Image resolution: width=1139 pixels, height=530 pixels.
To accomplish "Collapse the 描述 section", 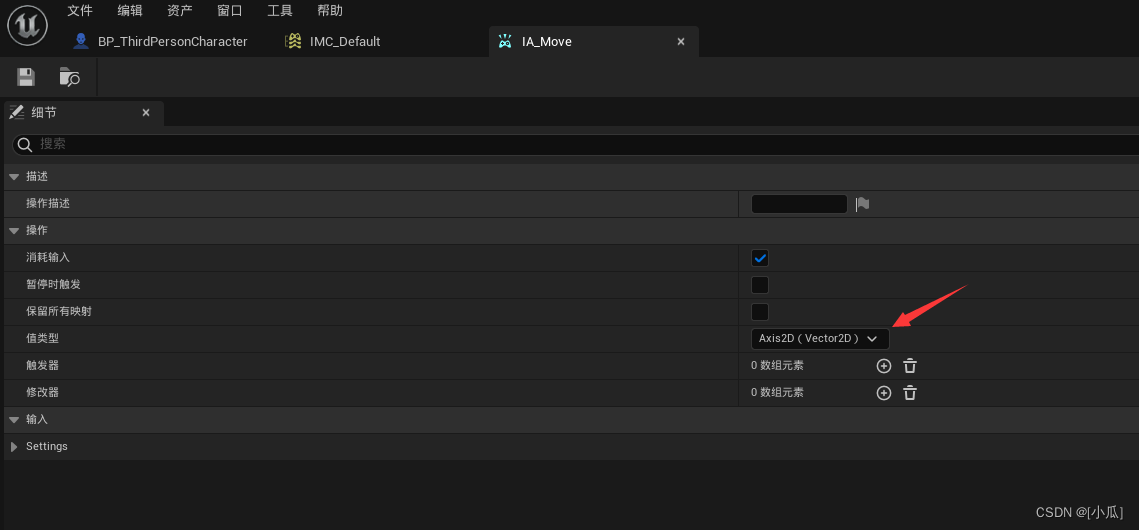I will click(x=14, y=177).
